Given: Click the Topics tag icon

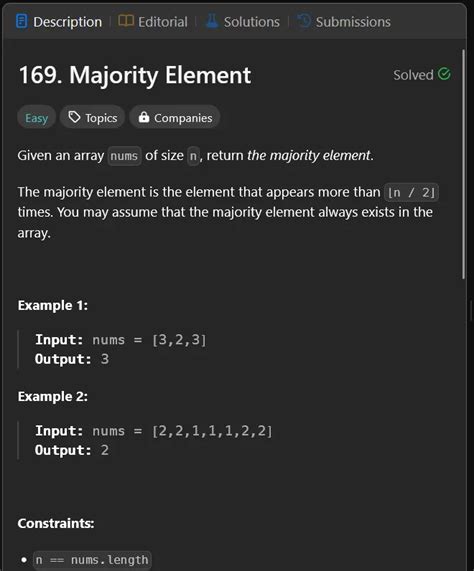Looking at the screenshot, I should 75,117.
